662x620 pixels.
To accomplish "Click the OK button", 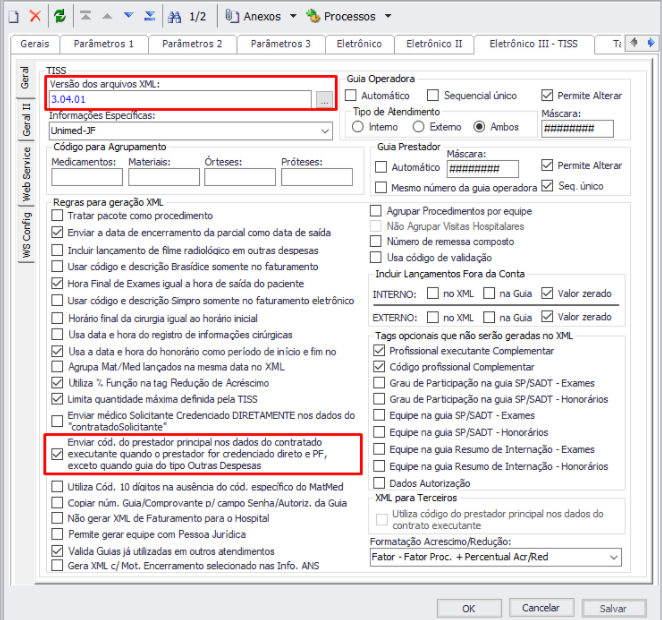I will pos(469,608).
